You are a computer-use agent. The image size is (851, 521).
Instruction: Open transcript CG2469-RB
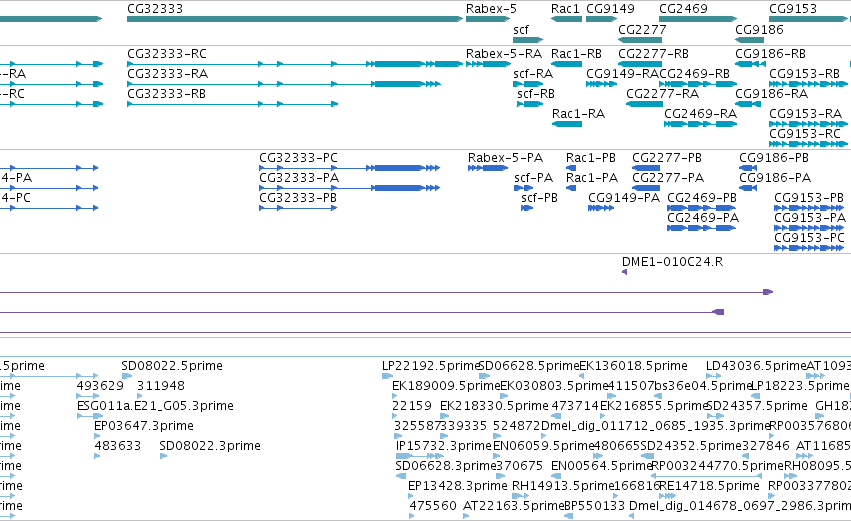pyautogui.click(x=698, y=84)
